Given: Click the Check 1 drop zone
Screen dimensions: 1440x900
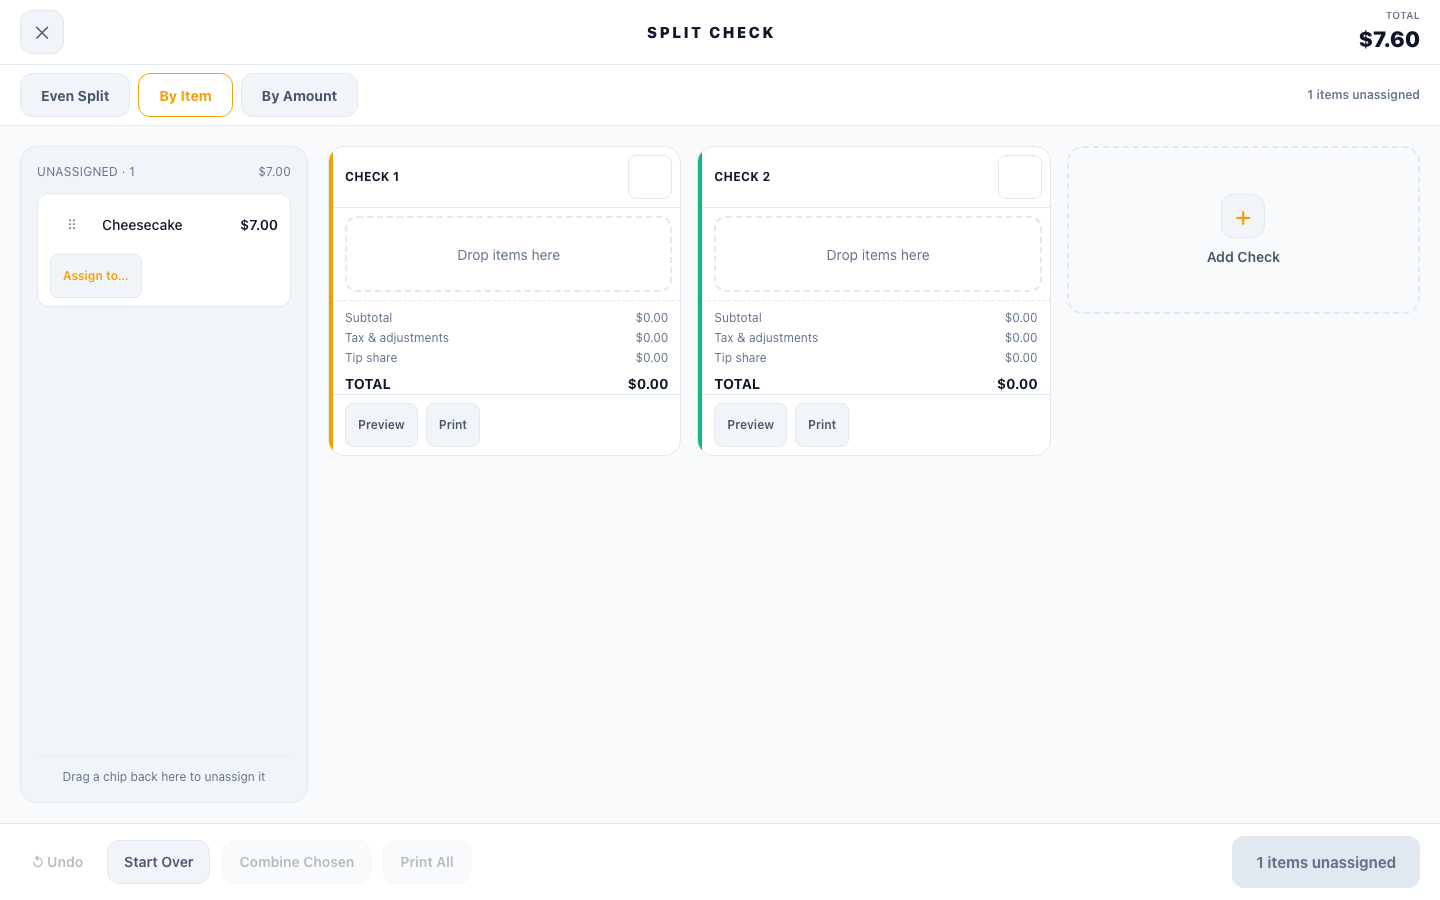Looking at the screenshot, I should point(508,255).
